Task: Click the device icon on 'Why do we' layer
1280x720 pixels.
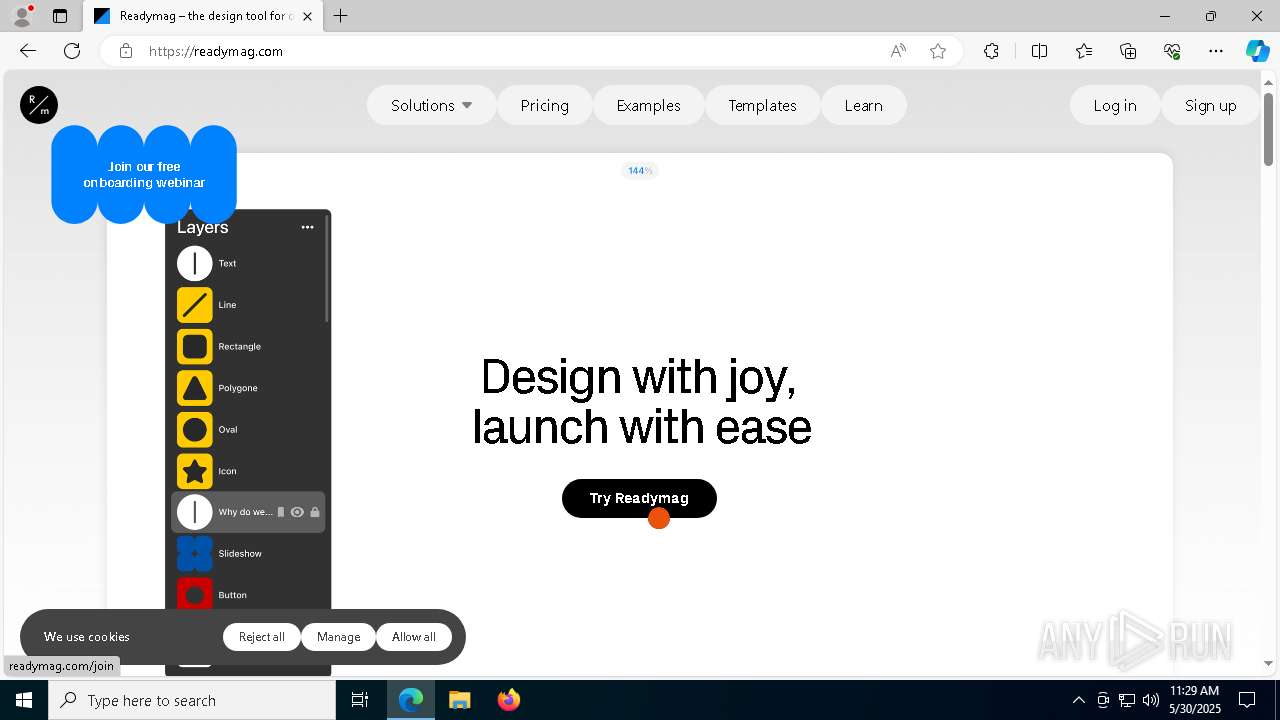Action: tap(281, 512)
